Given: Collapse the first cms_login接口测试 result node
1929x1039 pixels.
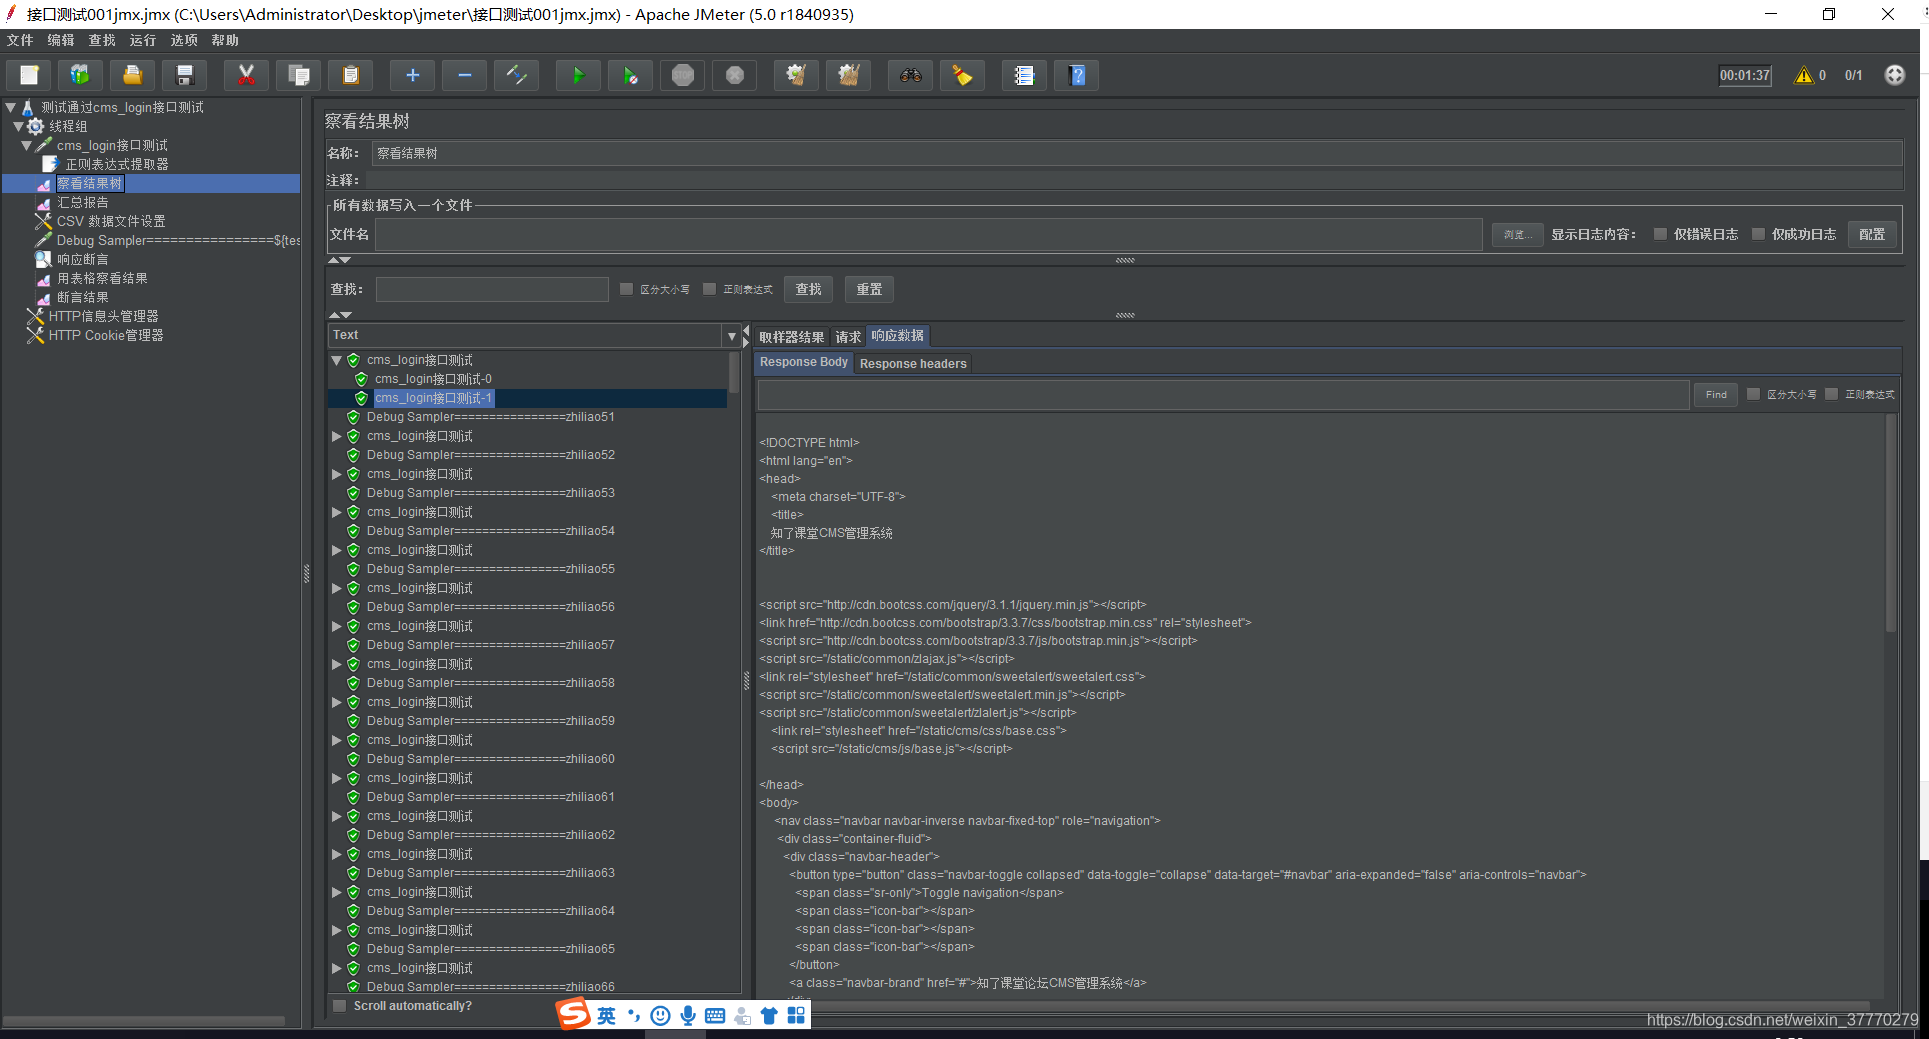Looking at the screenshot, I should click(337, 360).
